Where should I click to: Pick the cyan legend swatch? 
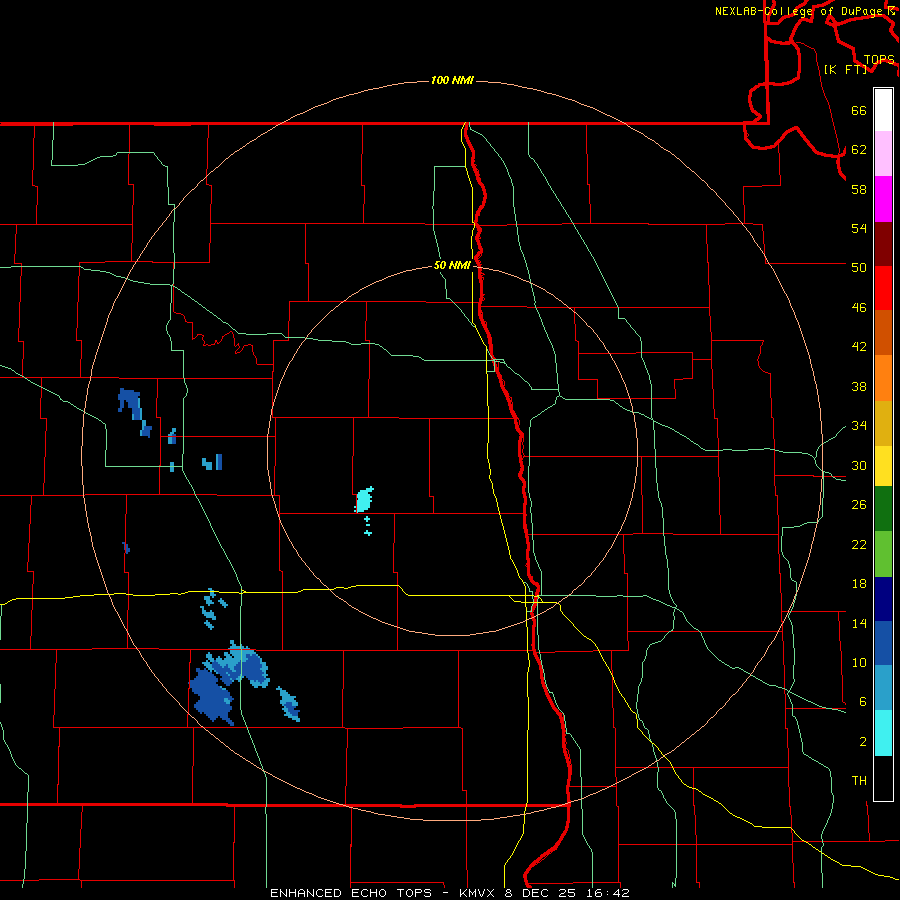click(x=883, y=733)
